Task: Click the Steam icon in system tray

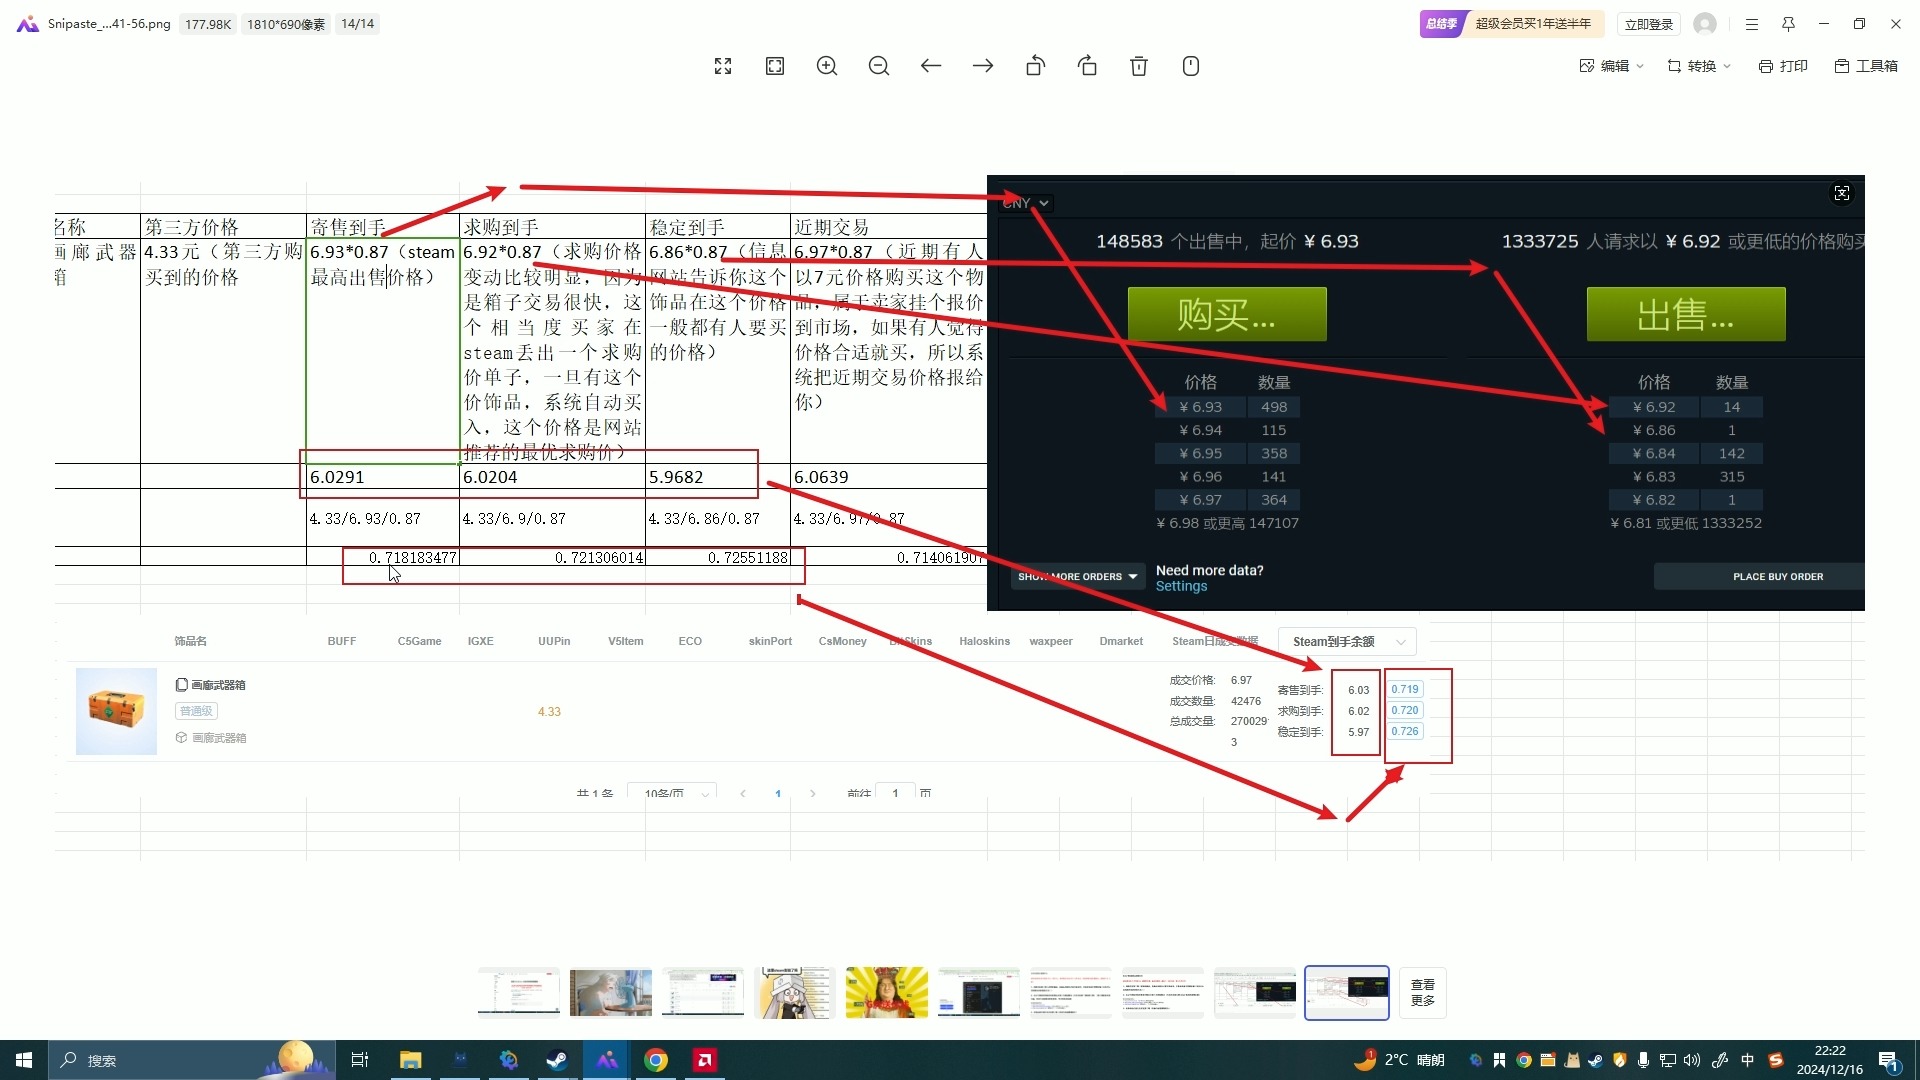Action: [1595, 1060]
